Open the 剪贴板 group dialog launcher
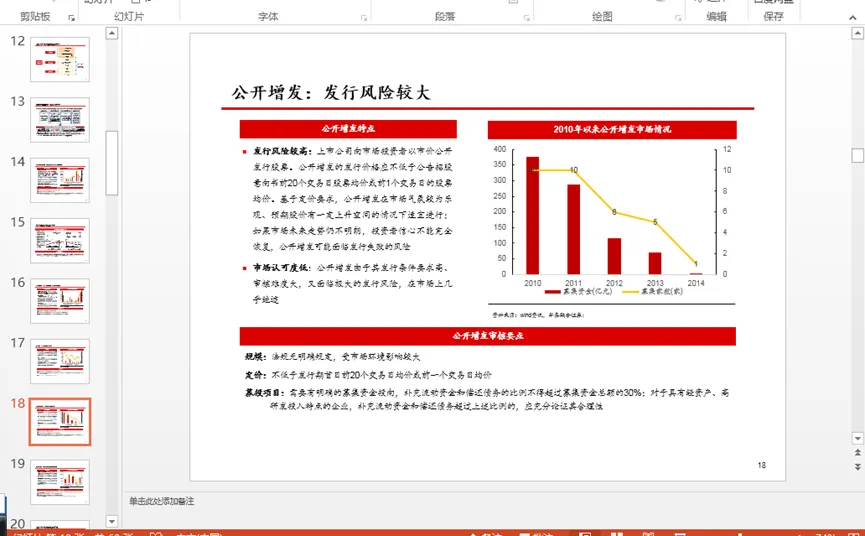865x536 pixels. point(72,18)
